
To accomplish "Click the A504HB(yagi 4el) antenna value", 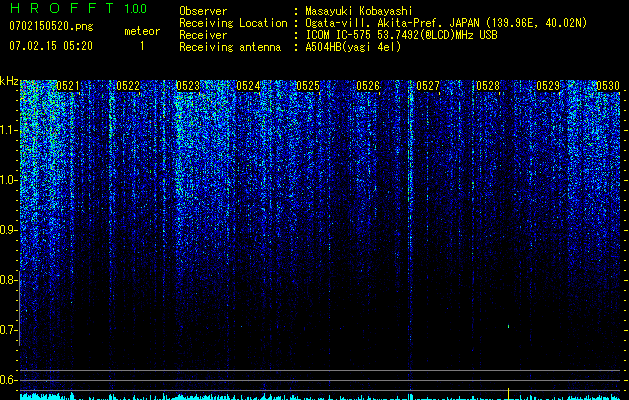I will 353,47.
